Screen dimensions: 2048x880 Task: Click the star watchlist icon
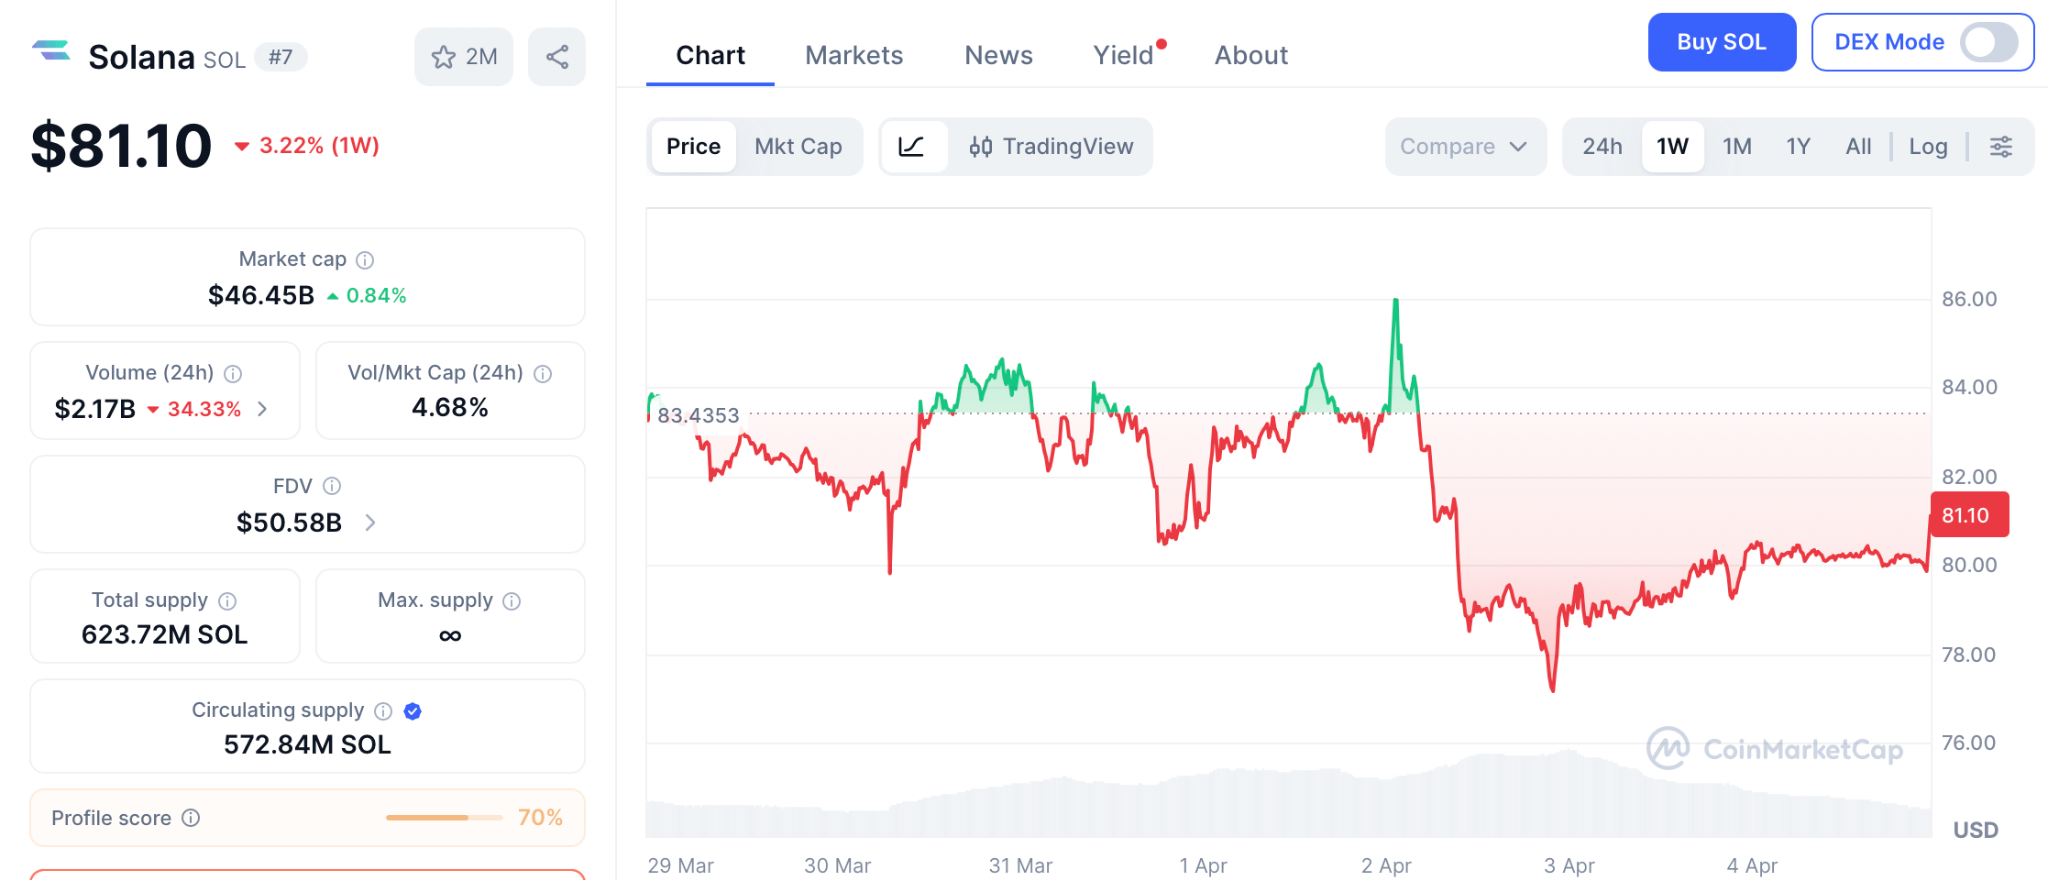pos(443,57)
